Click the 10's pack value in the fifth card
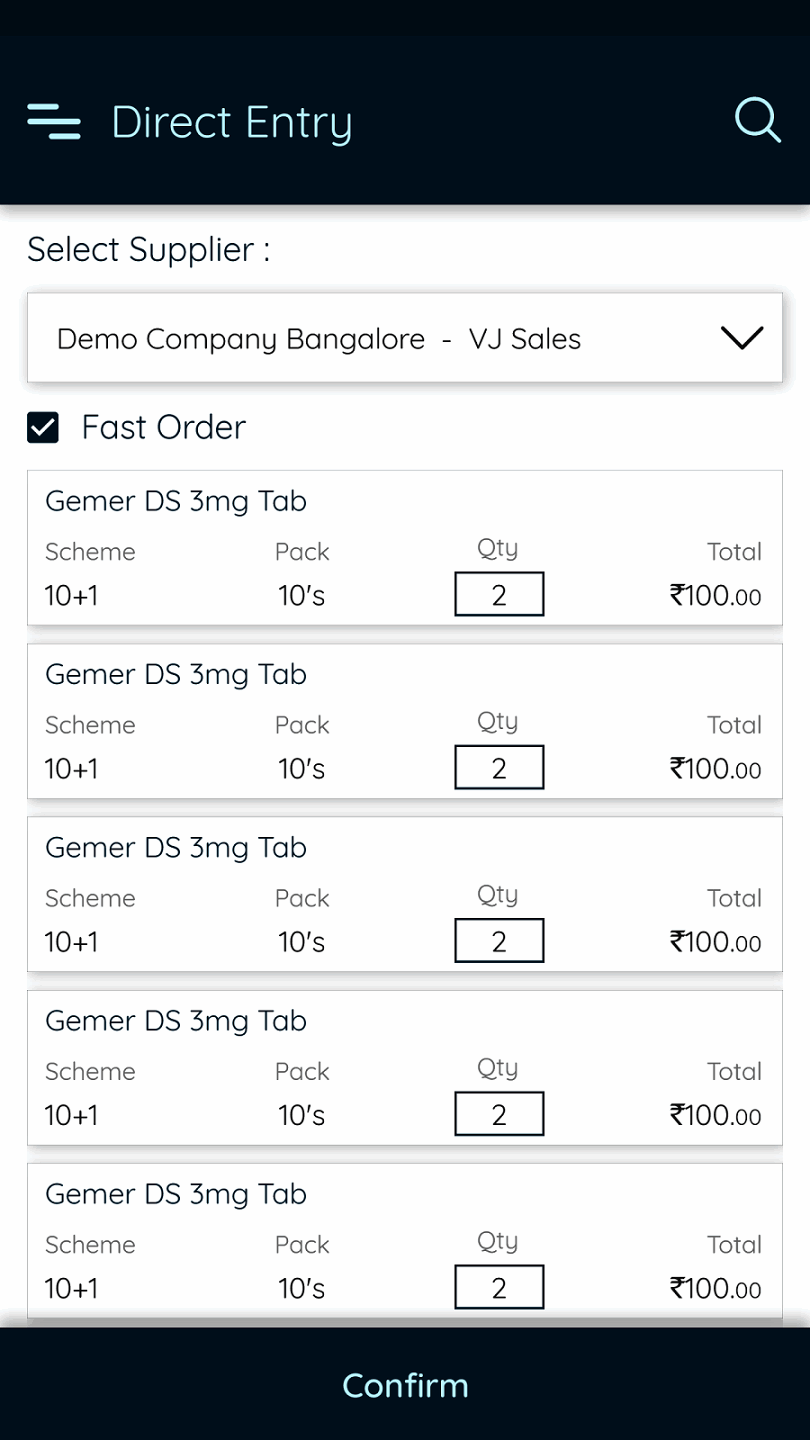The height and width of the screenshot is (1440, 810). point(301,1288)
